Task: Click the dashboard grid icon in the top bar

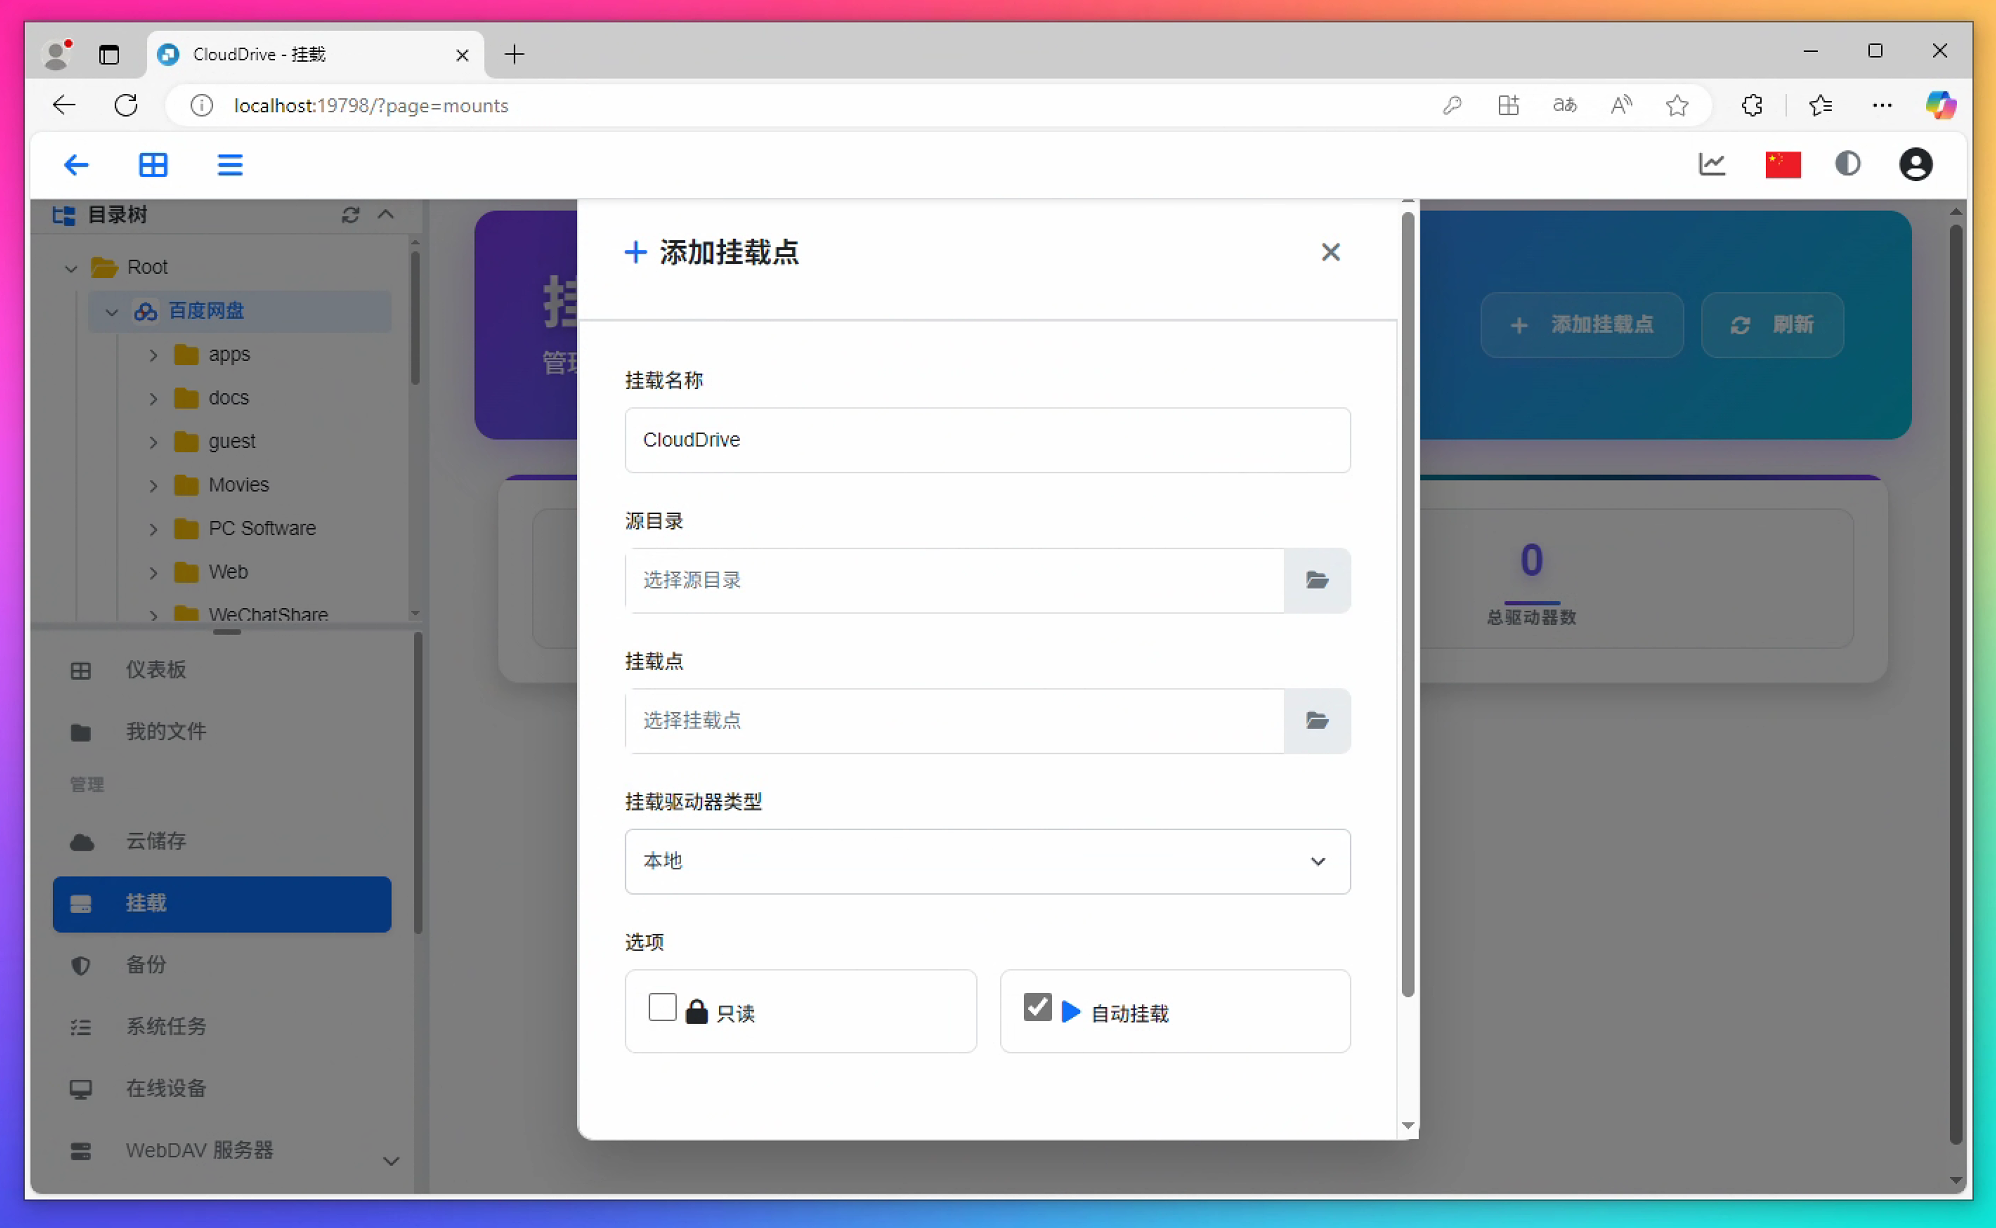Action: coord(153,164)
